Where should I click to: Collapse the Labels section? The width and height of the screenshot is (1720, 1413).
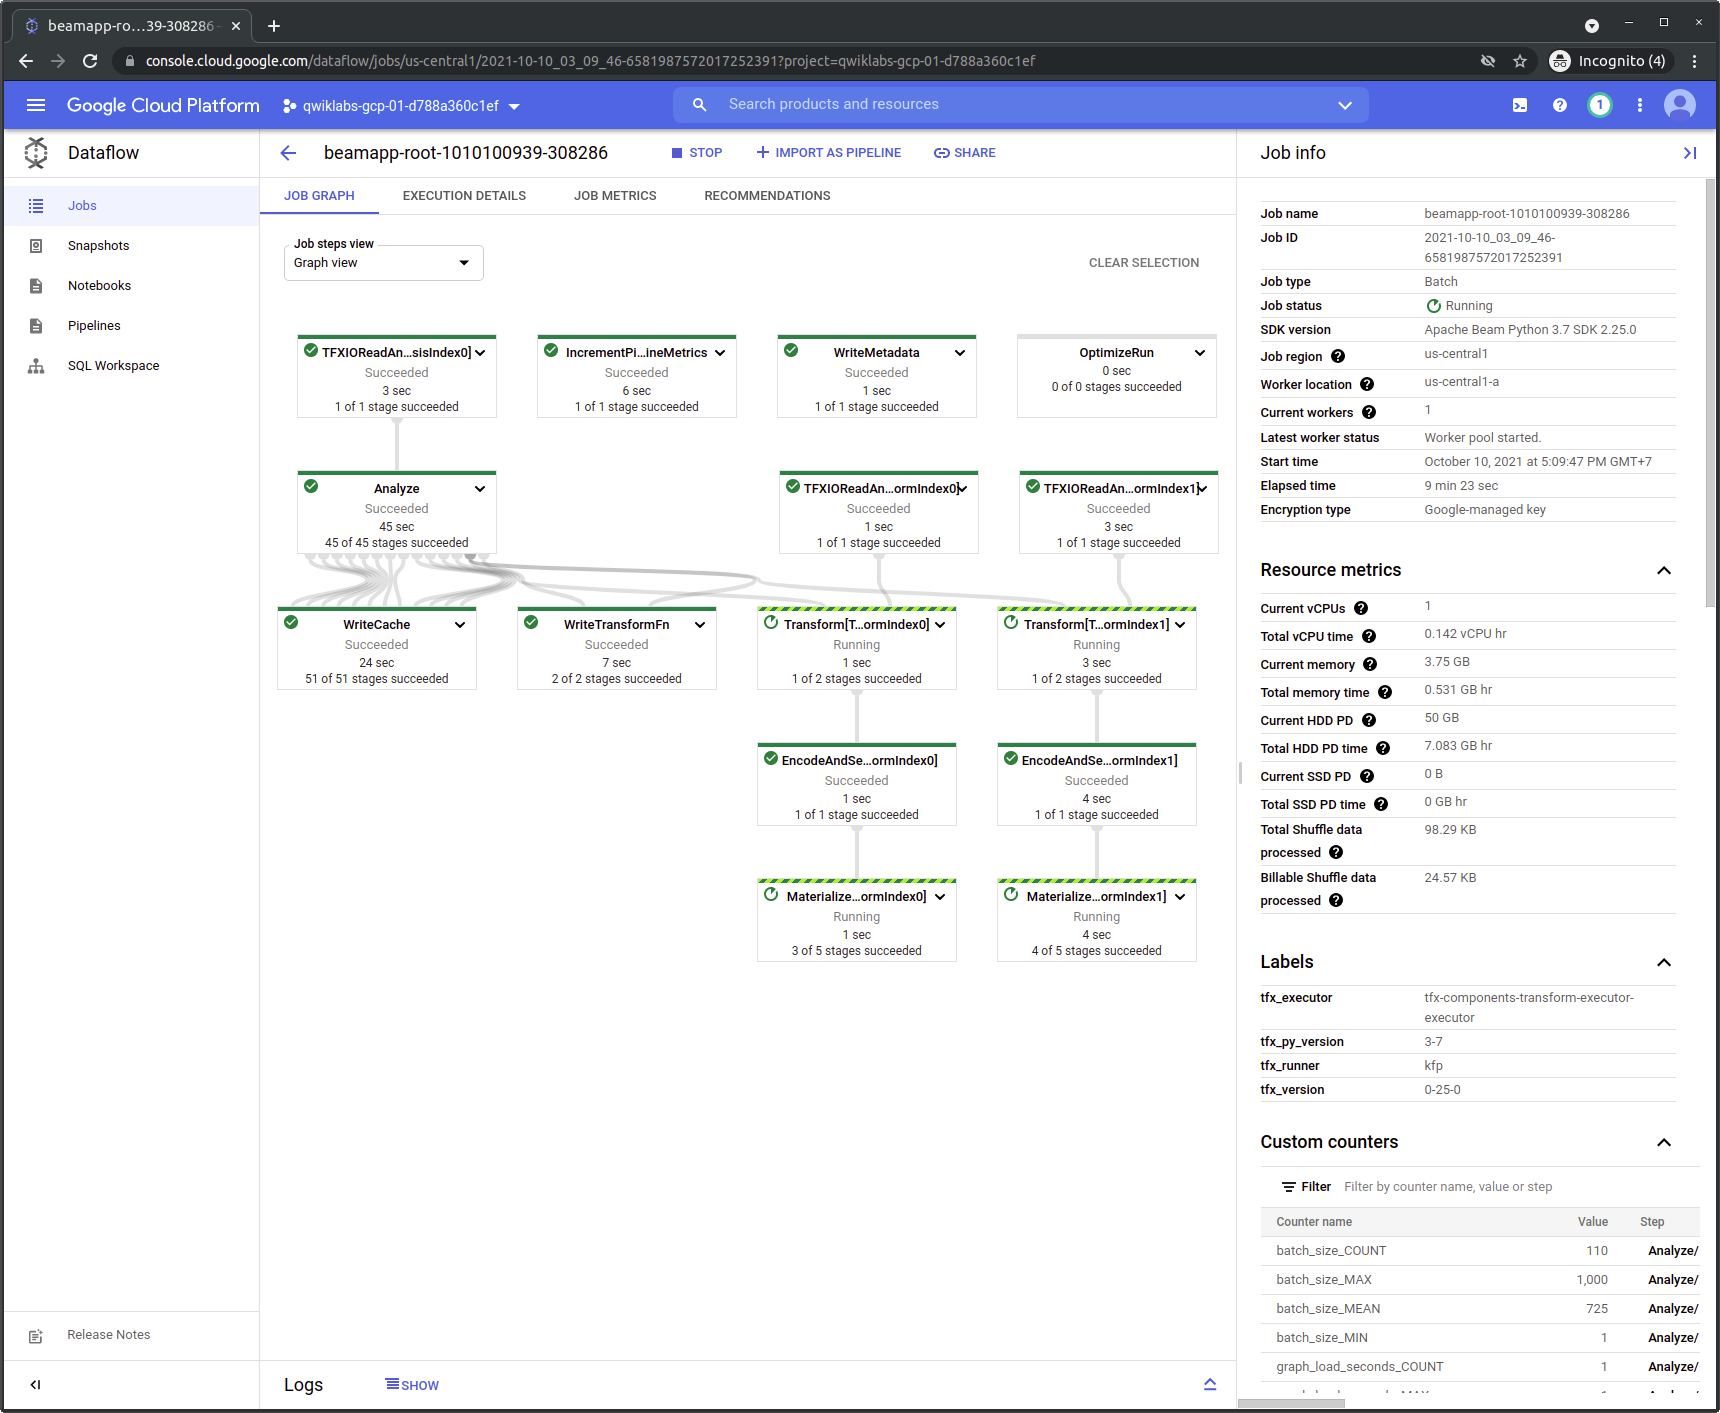tap(1664, 963)
